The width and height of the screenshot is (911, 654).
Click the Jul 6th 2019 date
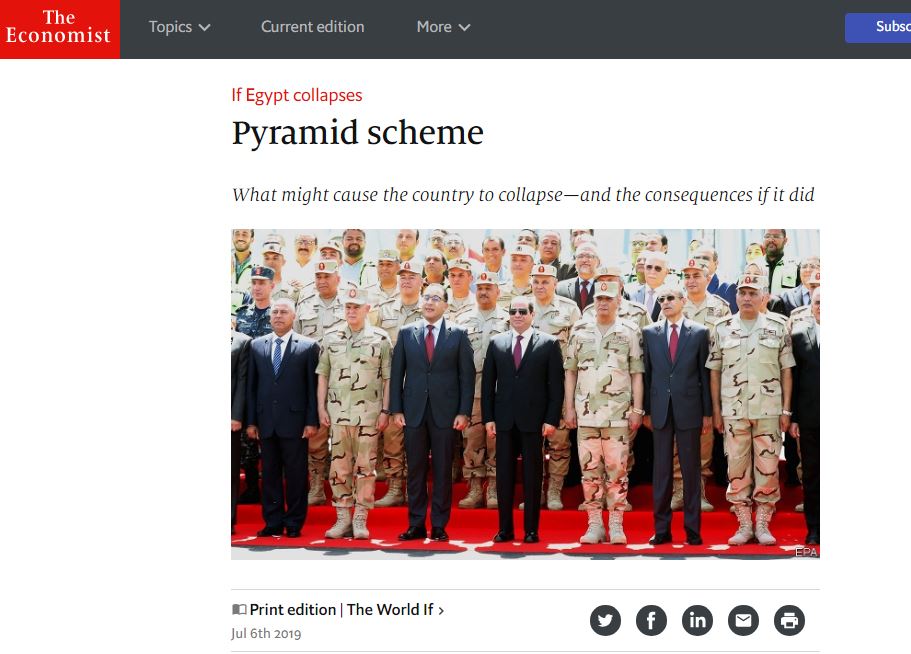point(266,633)
